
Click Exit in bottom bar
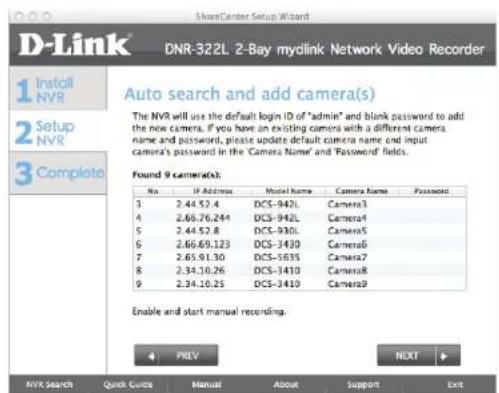(455, 384)
